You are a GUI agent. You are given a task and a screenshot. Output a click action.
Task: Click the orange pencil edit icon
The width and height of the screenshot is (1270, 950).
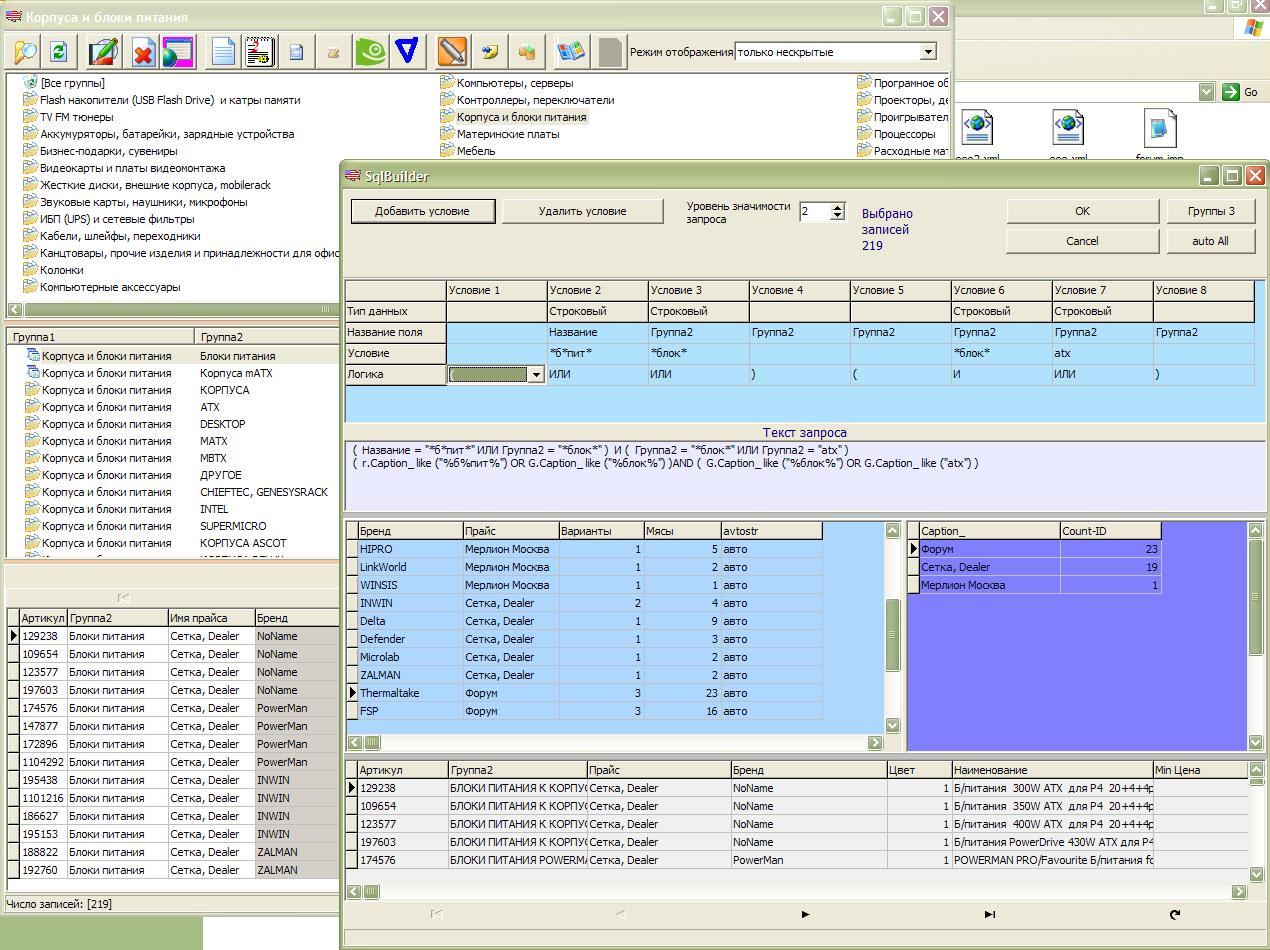pos(452,51)
